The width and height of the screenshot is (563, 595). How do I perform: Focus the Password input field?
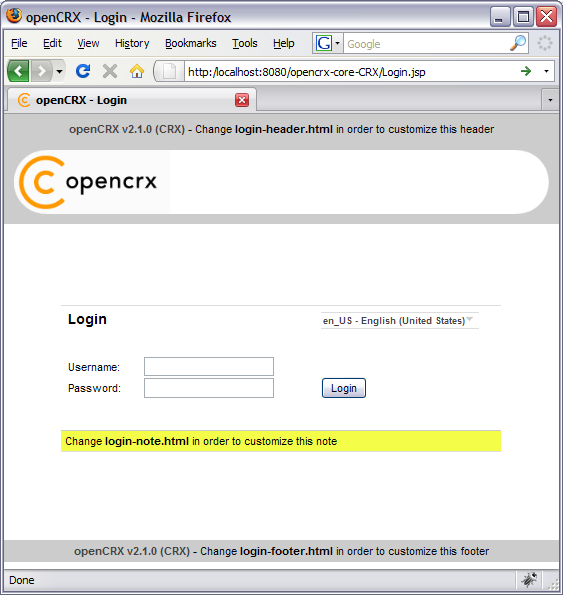(x=209, y=388)
